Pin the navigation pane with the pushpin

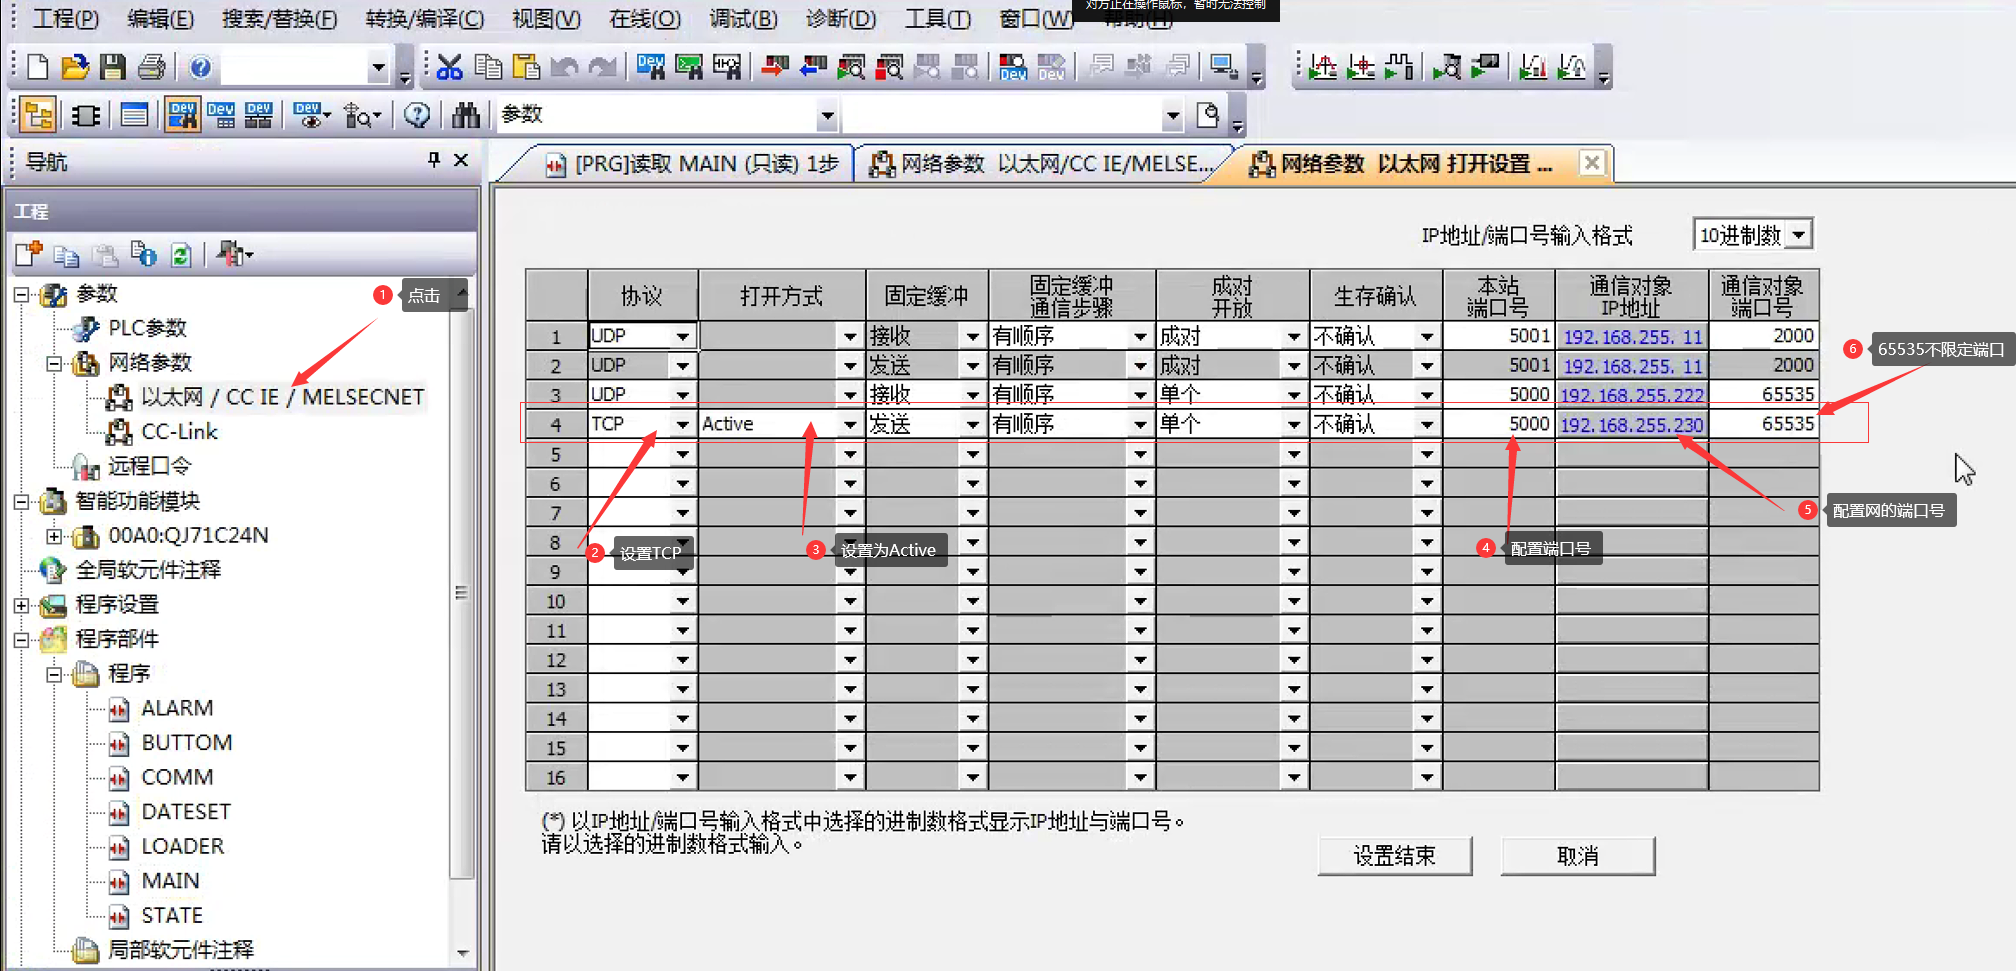click(433, 161)
